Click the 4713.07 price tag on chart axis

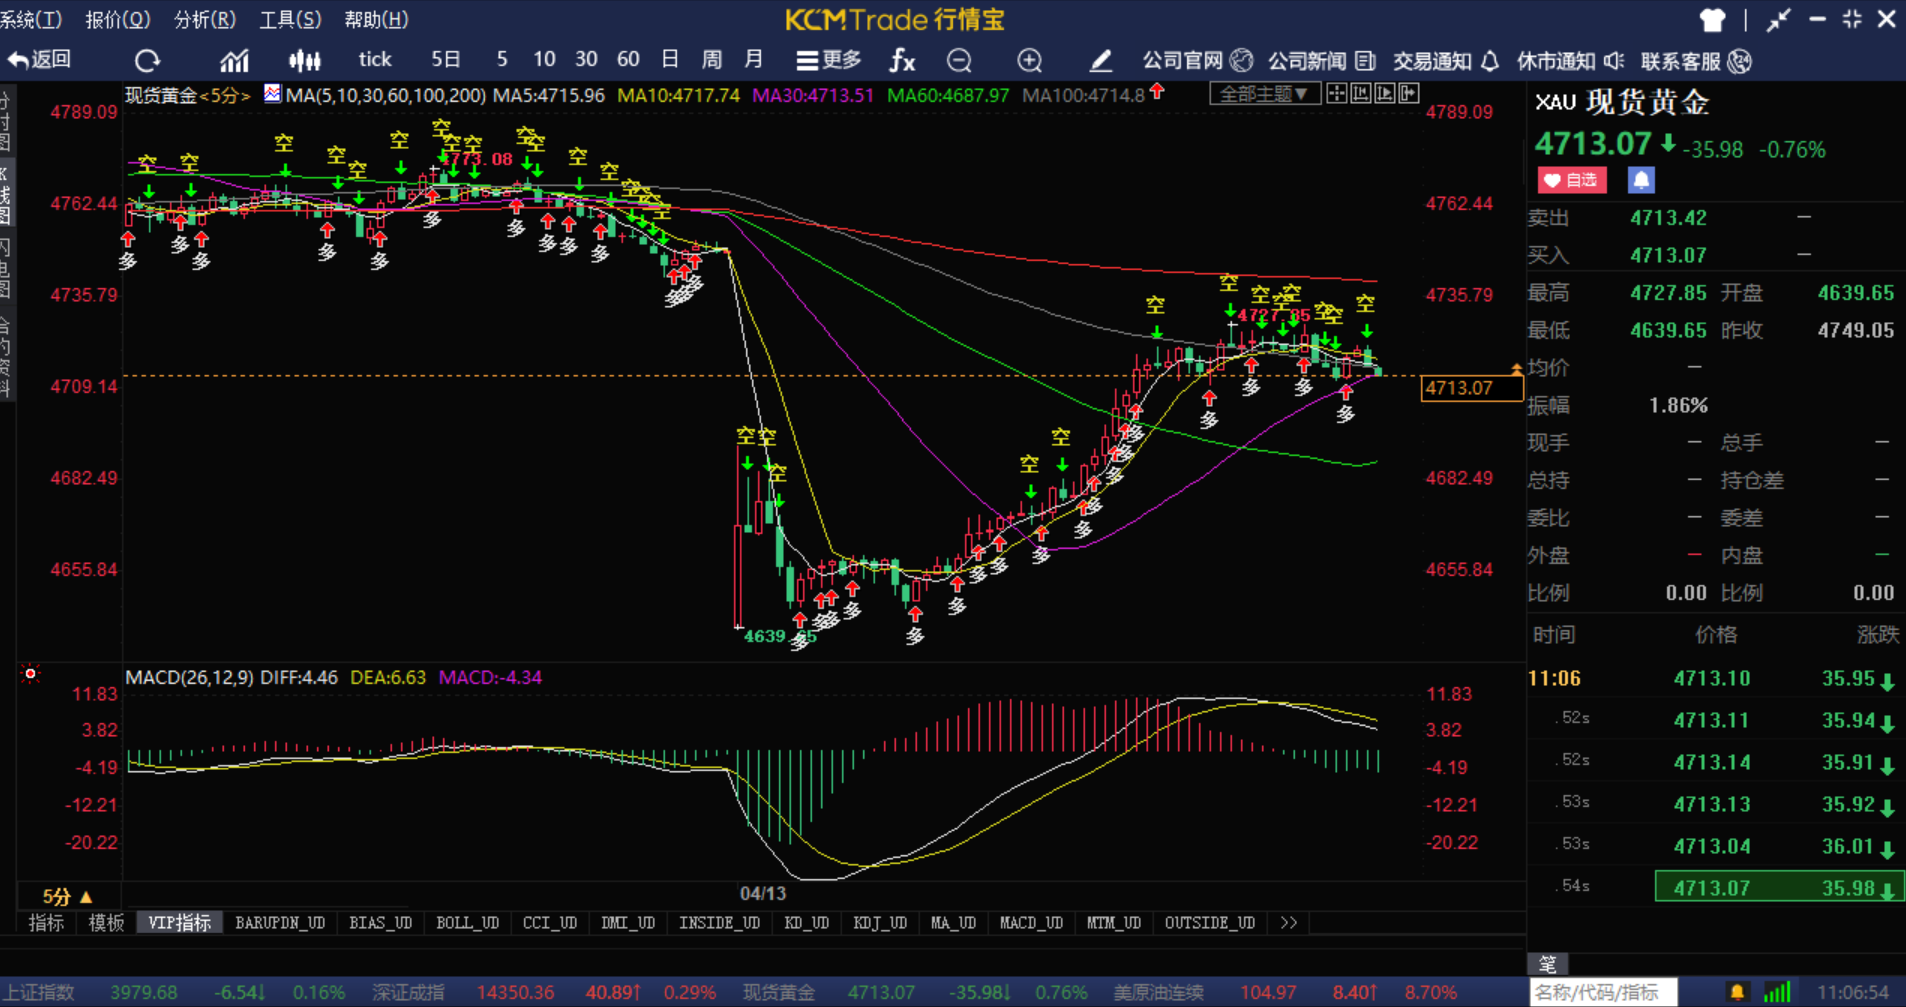[x=1472, y=388]
